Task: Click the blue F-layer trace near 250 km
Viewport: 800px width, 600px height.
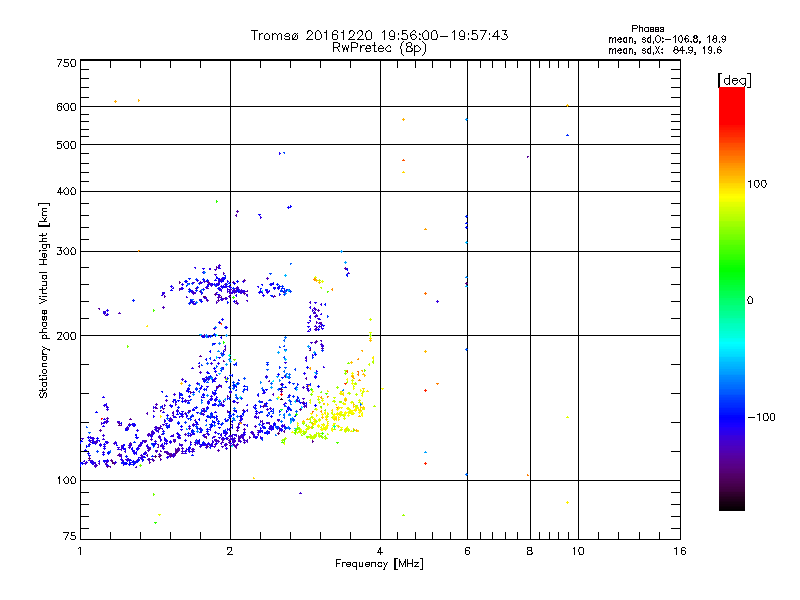Action: point(214,288)
